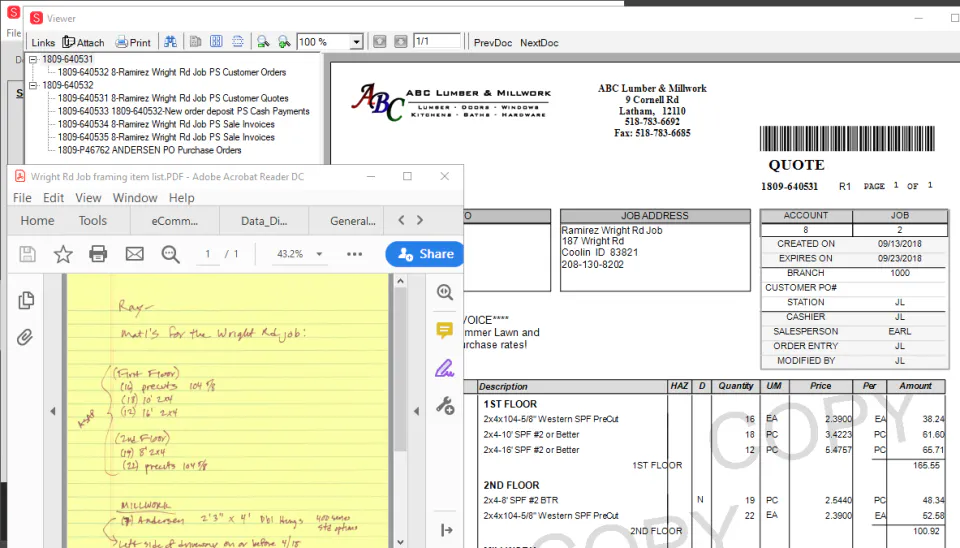Image resolution: width=960 pixels, height=548 pixels.
Task: Click the '1ST FLOOR' heading in the quote
Action: point(510,404)
